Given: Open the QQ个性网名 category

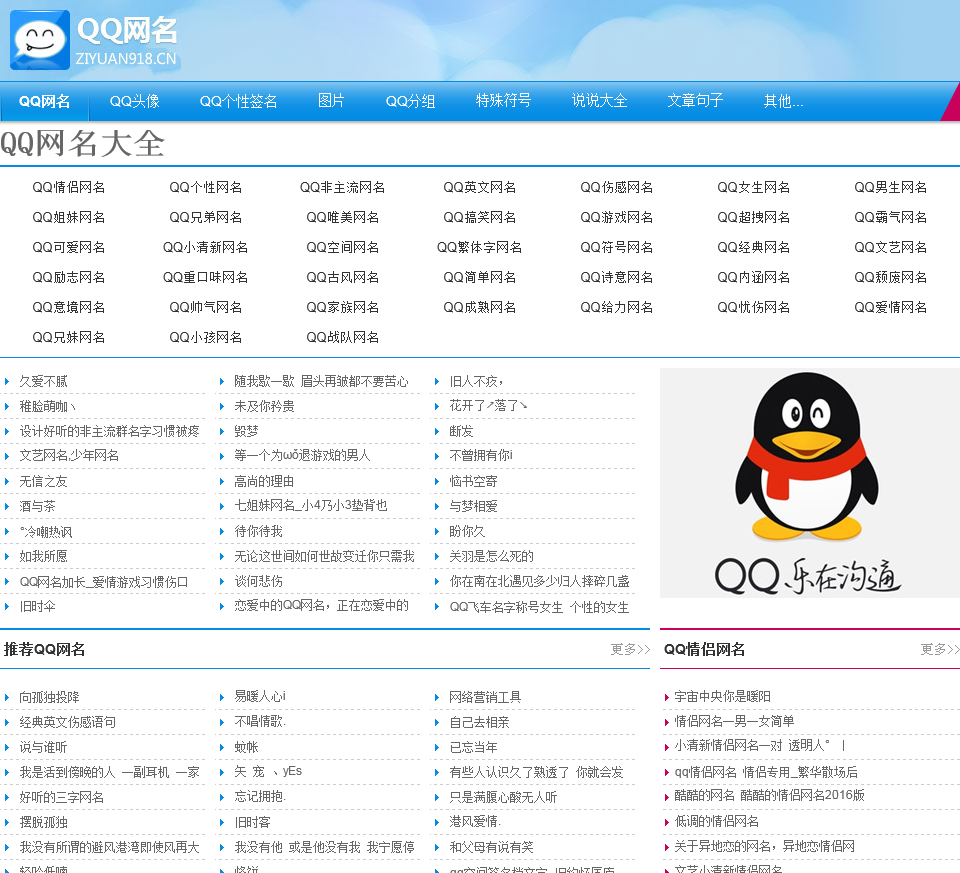Looking at the screenshot, I should (206, 187).
